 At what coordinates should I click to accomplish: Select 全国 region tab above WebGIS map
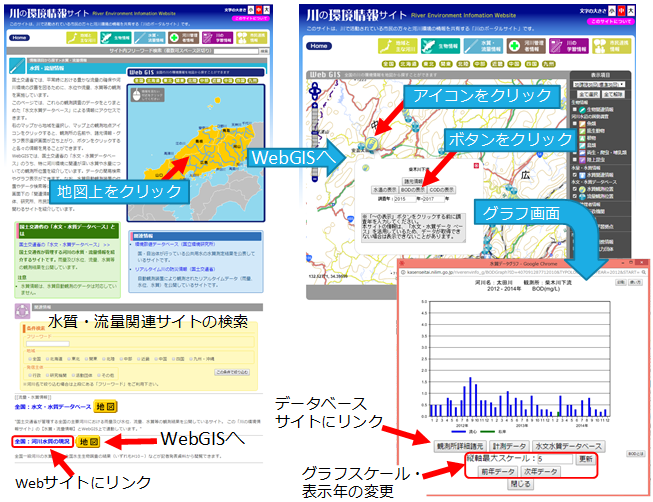tap(388, 64)
